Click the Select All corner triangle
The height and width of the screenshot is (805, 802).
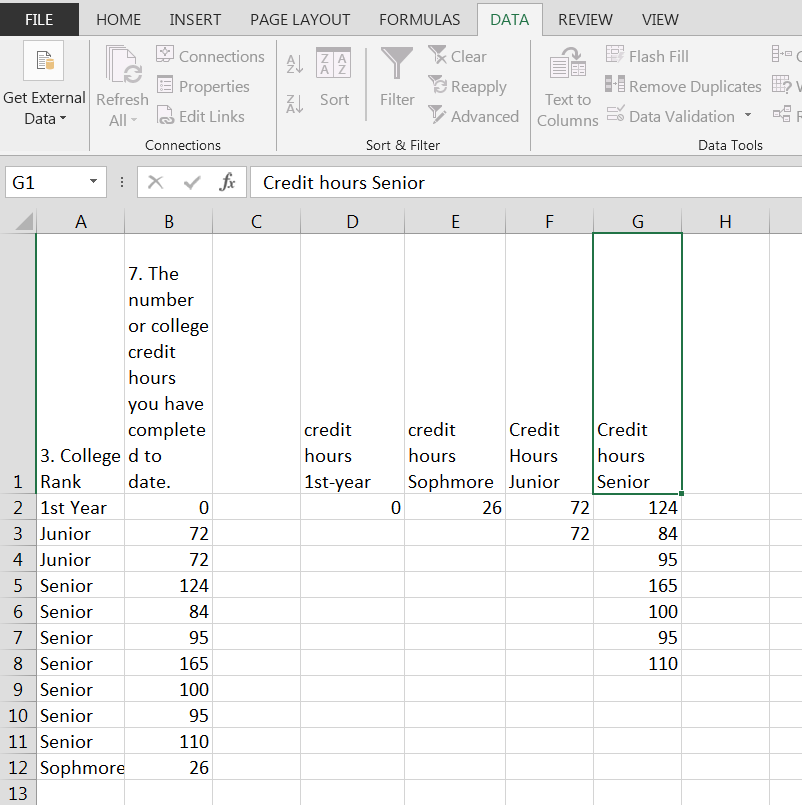[x=24, y=222]
